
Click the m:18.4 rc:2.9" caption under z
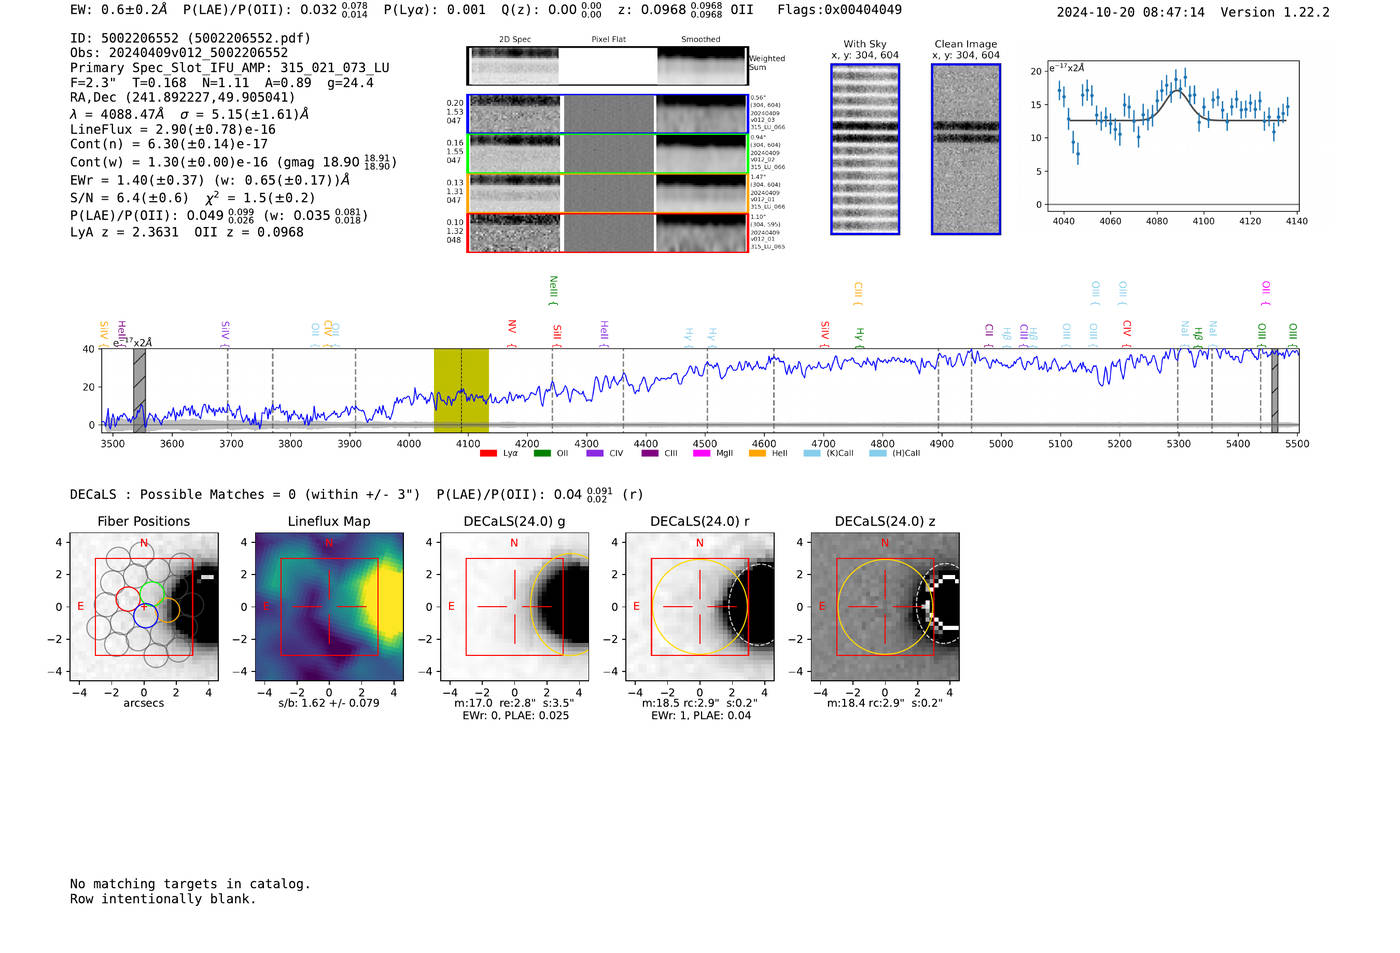tap(885, 703)
